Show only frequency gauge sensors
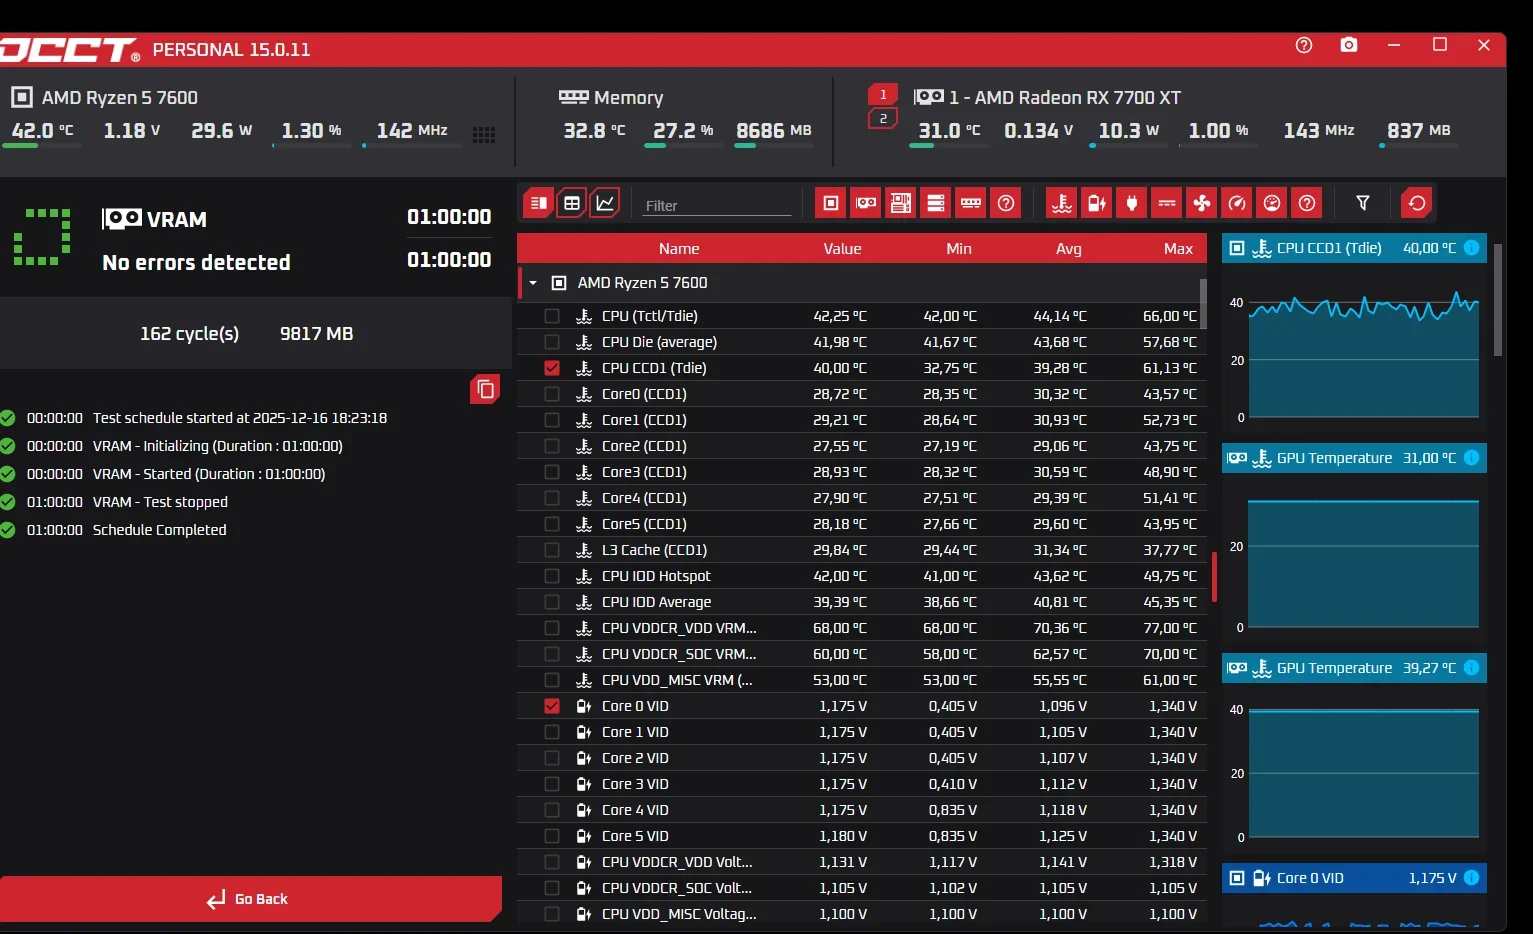The width and height of the screenshot is (1533, 934). point(1237,203)
